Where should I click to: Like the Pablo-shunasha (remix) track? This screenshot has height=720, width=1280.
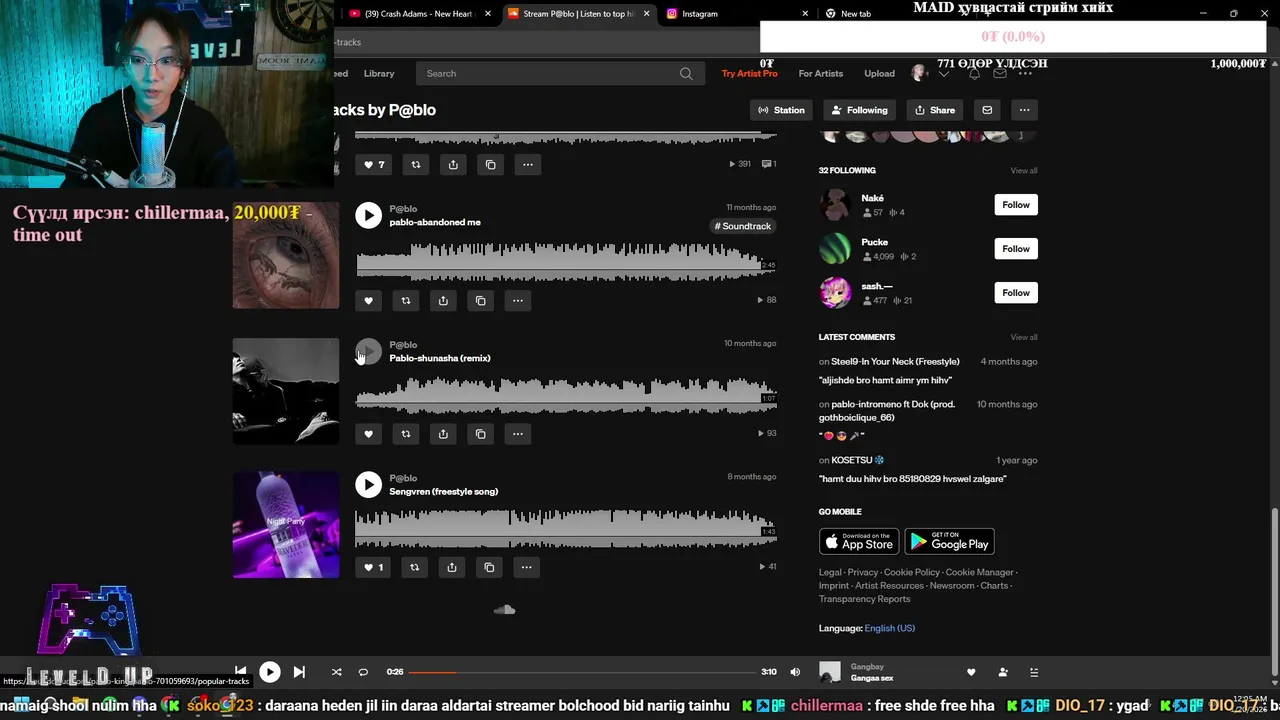tap(368, 434)
